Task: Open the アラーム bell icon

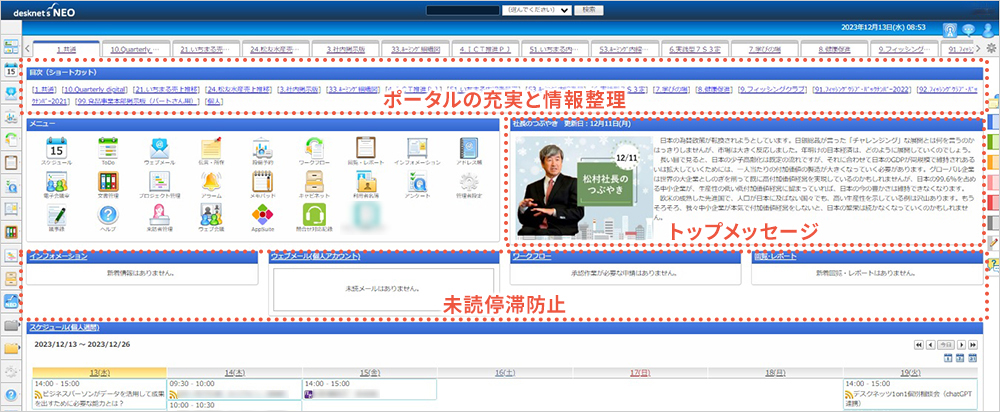Action: point(211,182)
